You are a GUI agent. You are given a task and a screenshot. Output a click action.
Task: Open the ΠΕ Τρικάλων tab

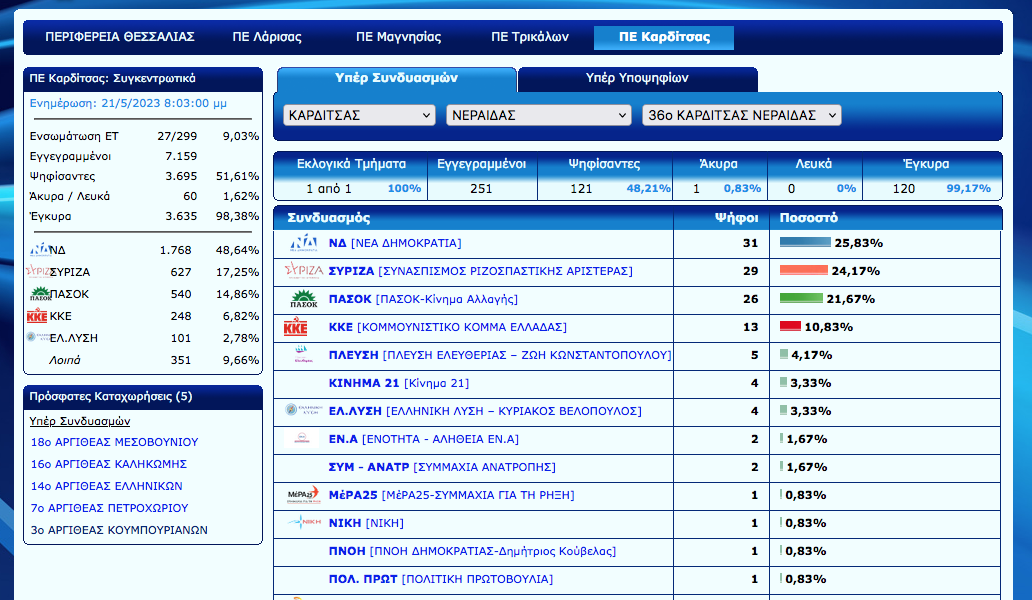tap(530, 37)
